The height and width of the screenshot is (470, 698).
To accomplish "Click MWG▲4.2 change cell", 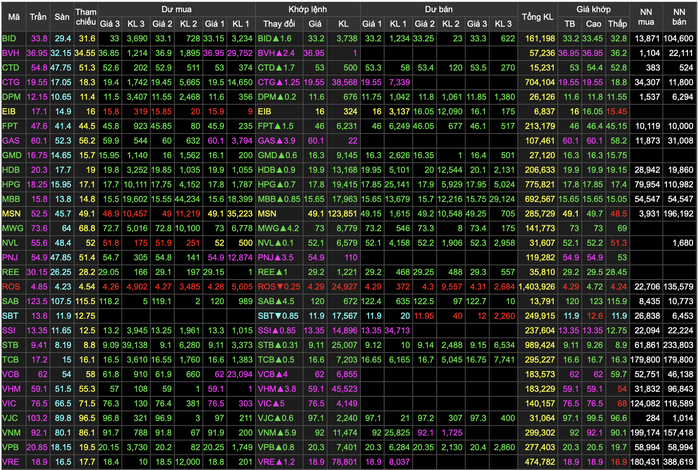I will coord(278,228).
